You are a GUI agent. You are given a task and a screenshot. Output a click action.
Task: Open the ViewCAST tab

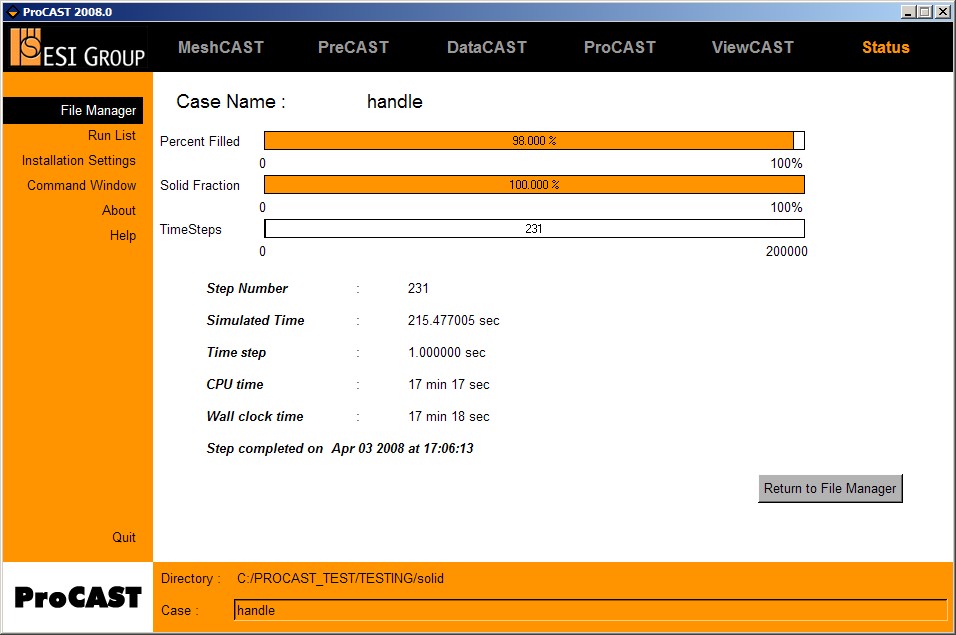point(752,48)
